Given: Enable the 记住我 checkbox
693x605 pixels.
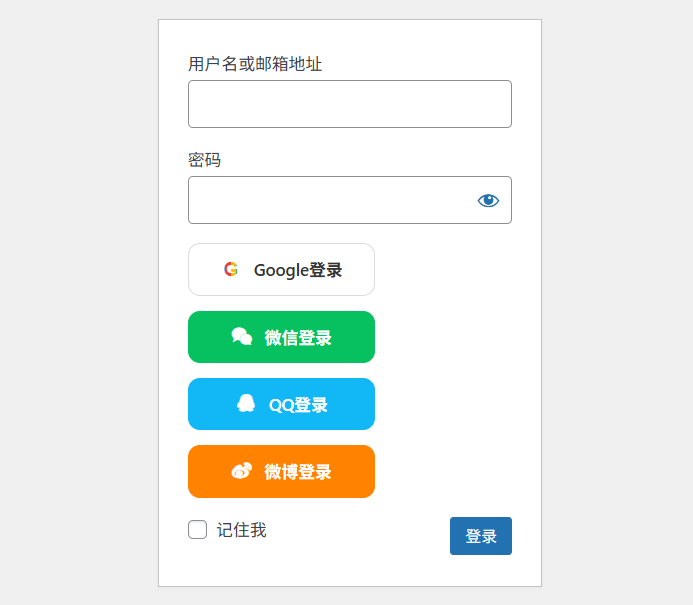Looking at the screenshot, I should coord(198,530).
